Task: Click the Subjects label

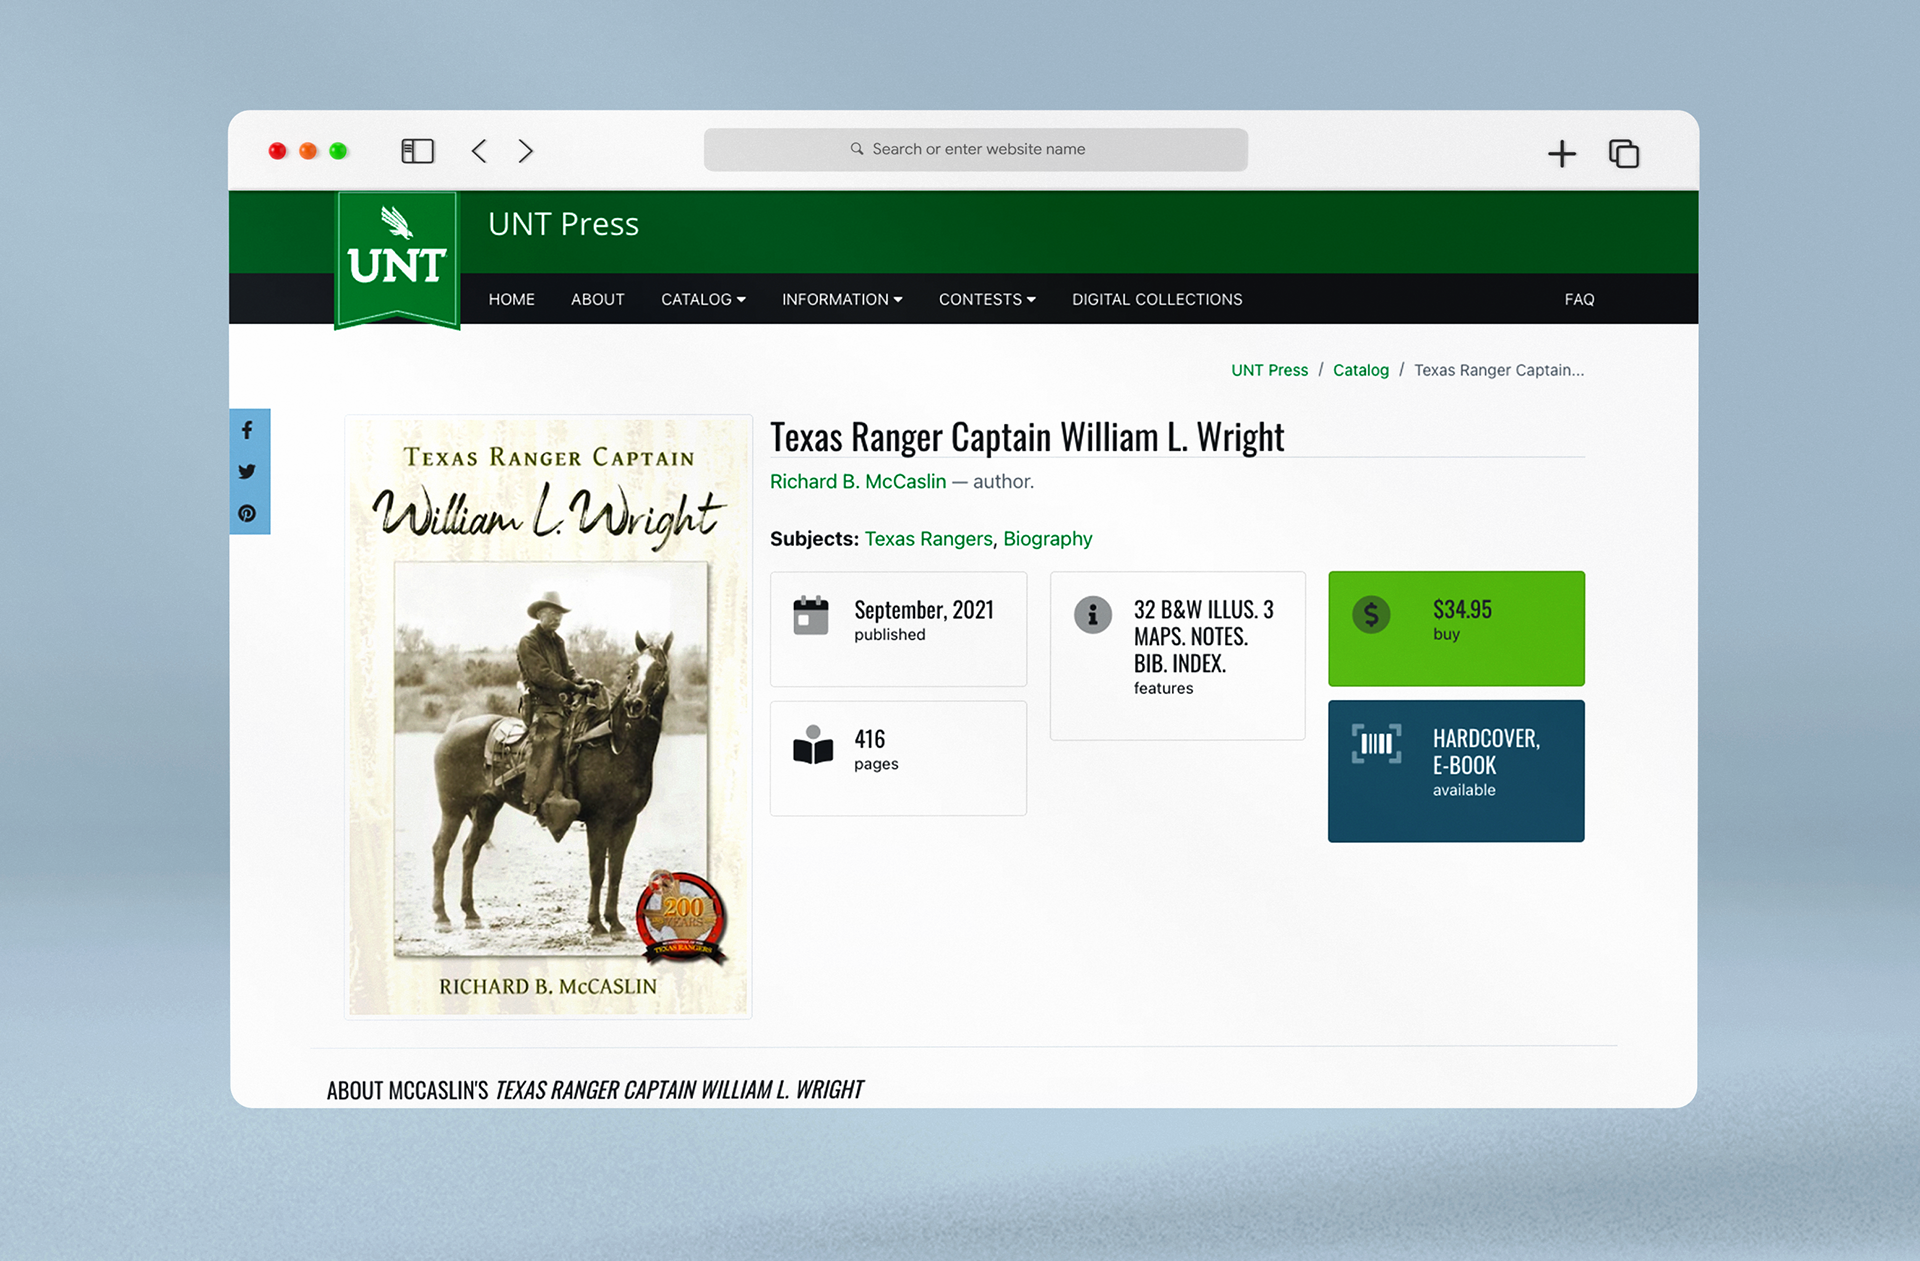Action: [814, 539]
